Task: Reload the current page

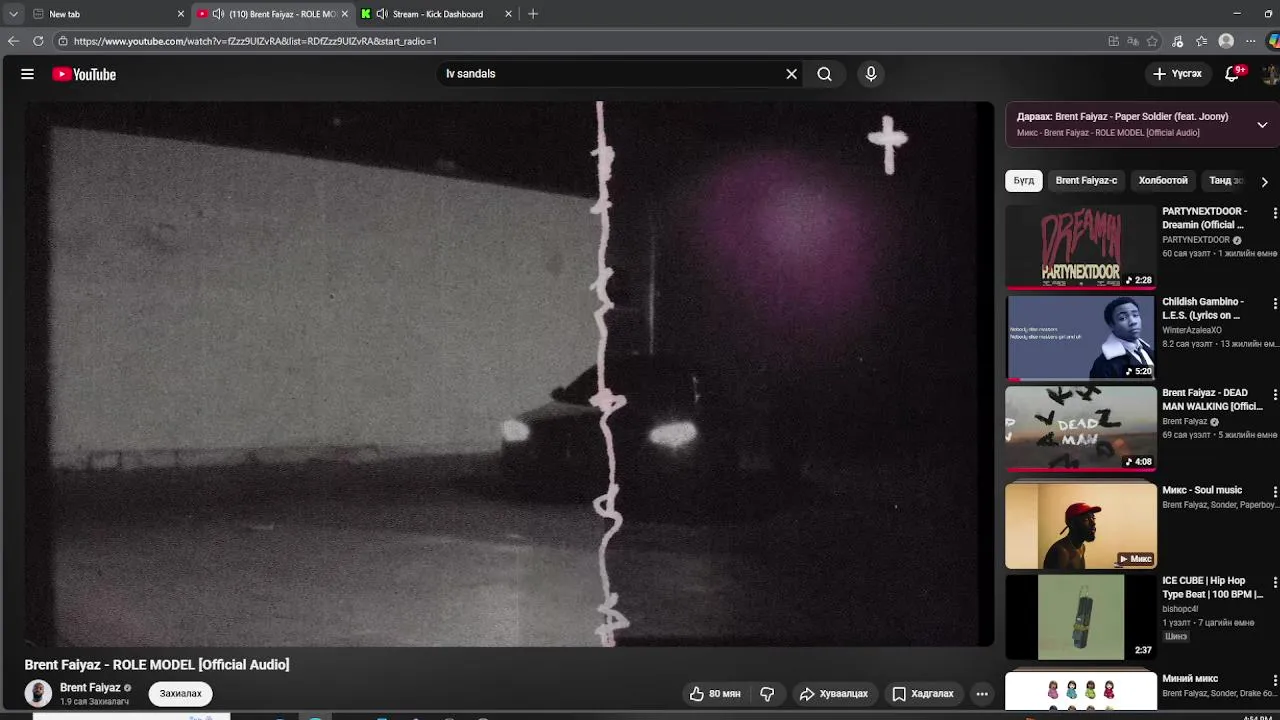Action: point(38,41)
